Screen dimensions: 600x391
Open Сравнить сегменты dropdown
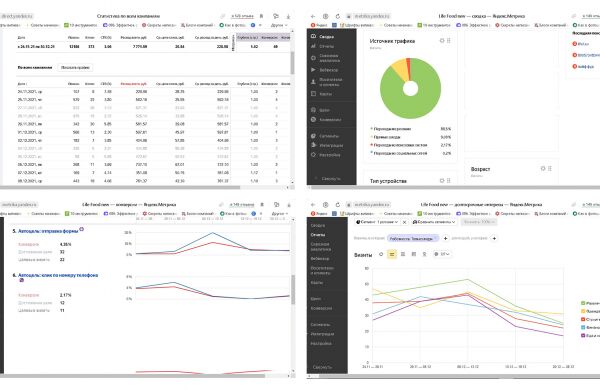(x=434, y=222)
